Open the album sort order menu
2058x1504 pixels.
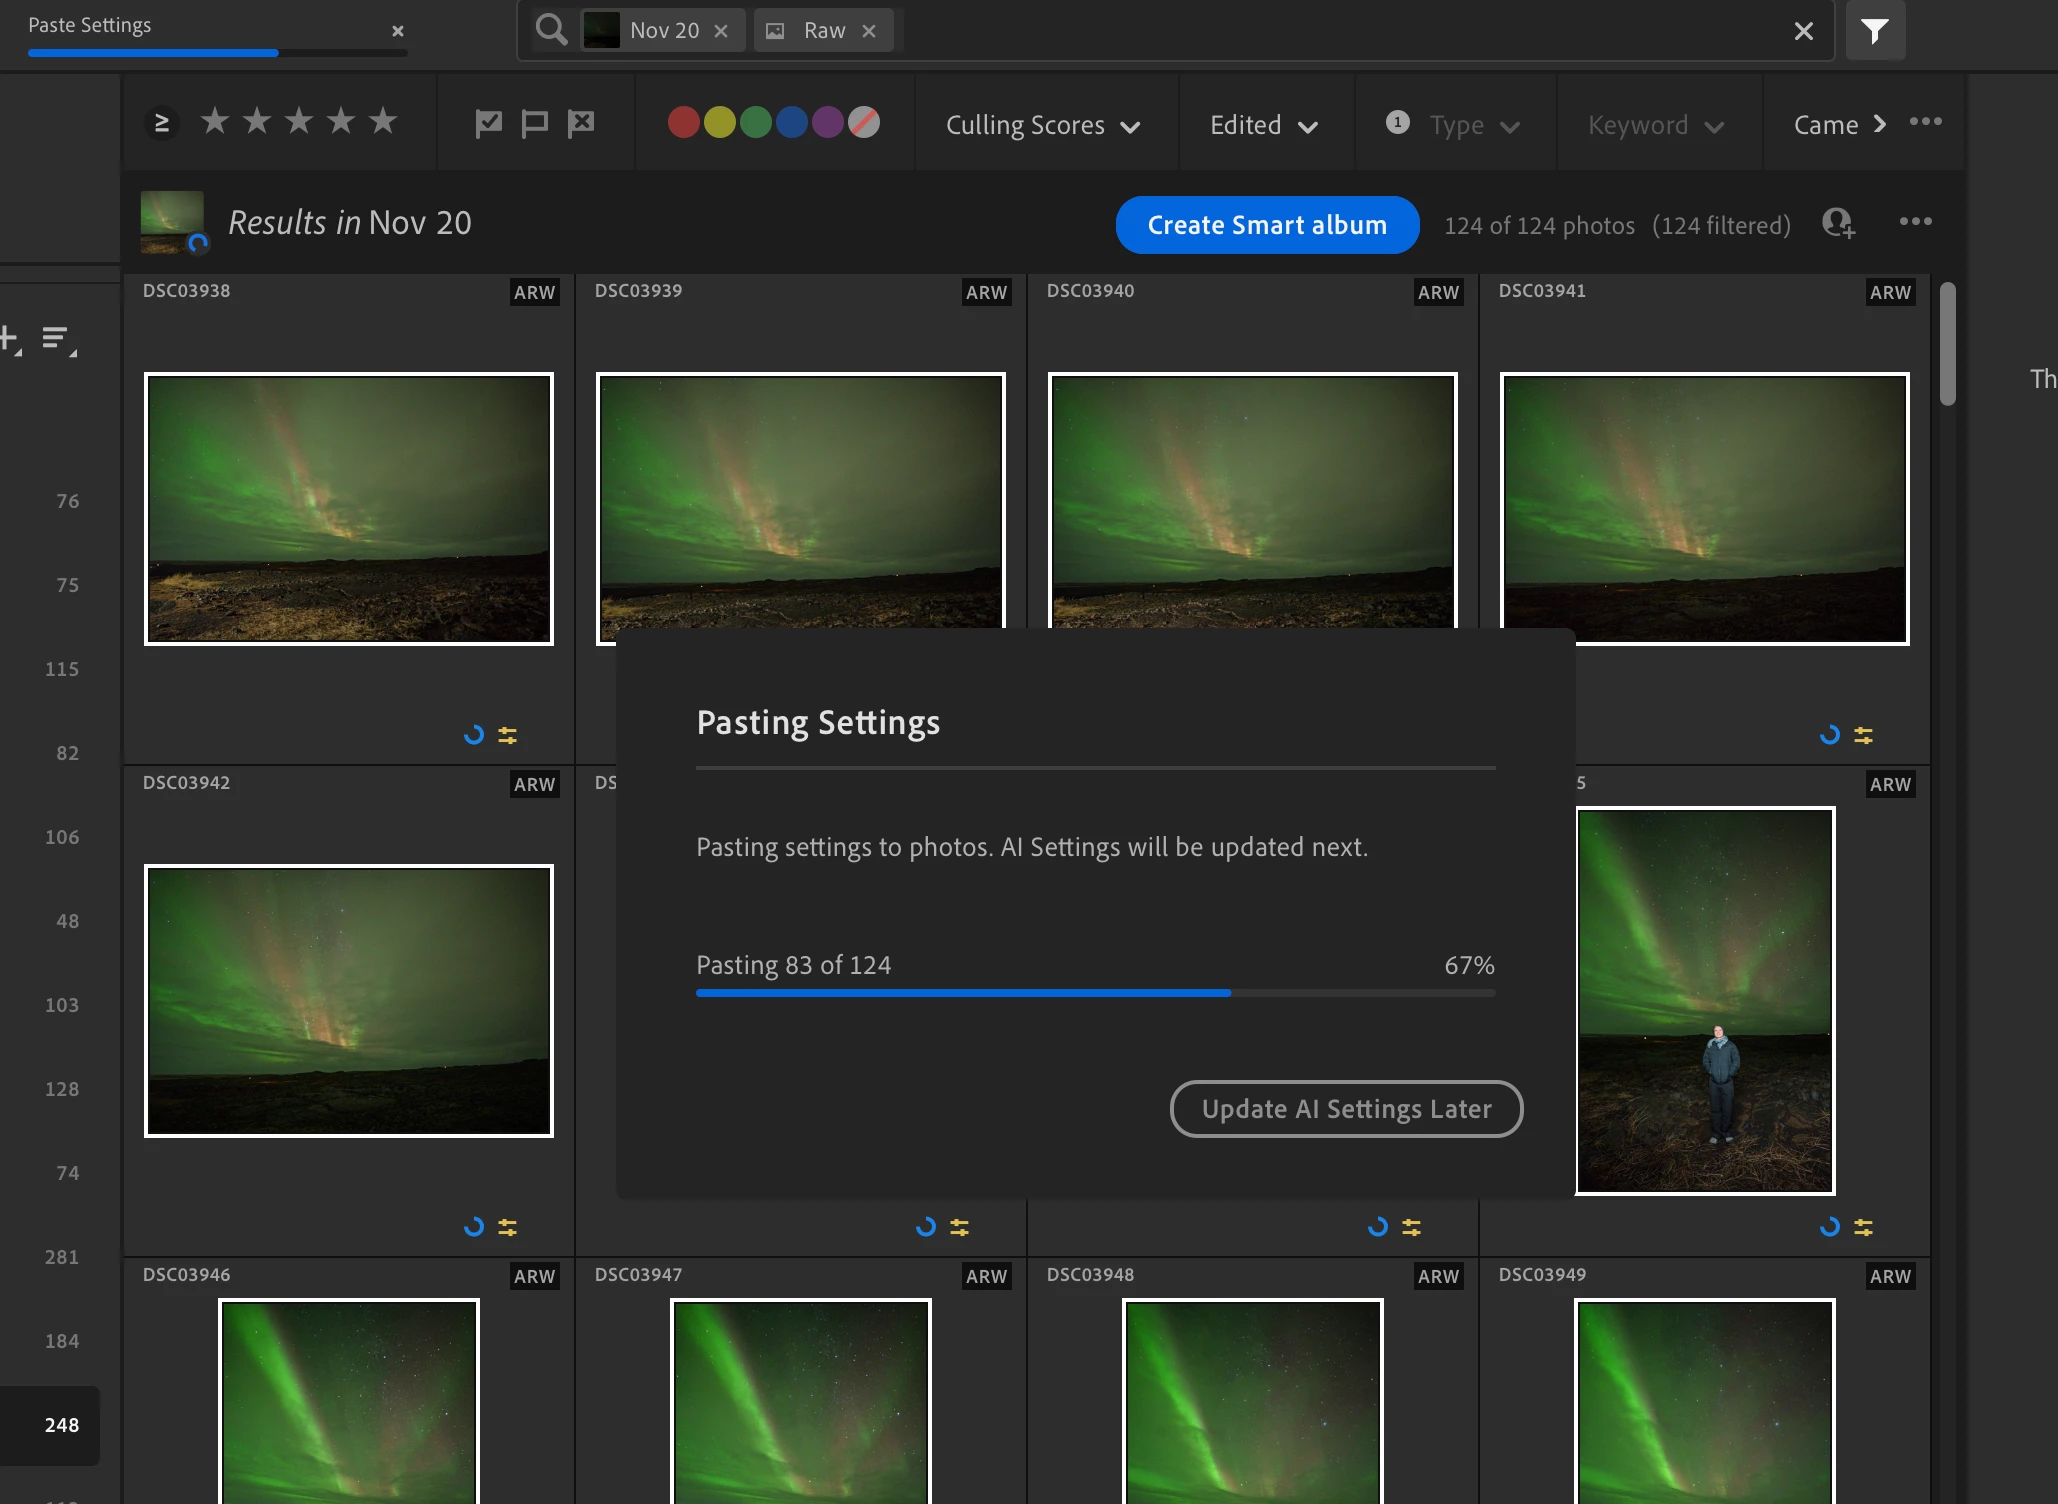(59, 340)
